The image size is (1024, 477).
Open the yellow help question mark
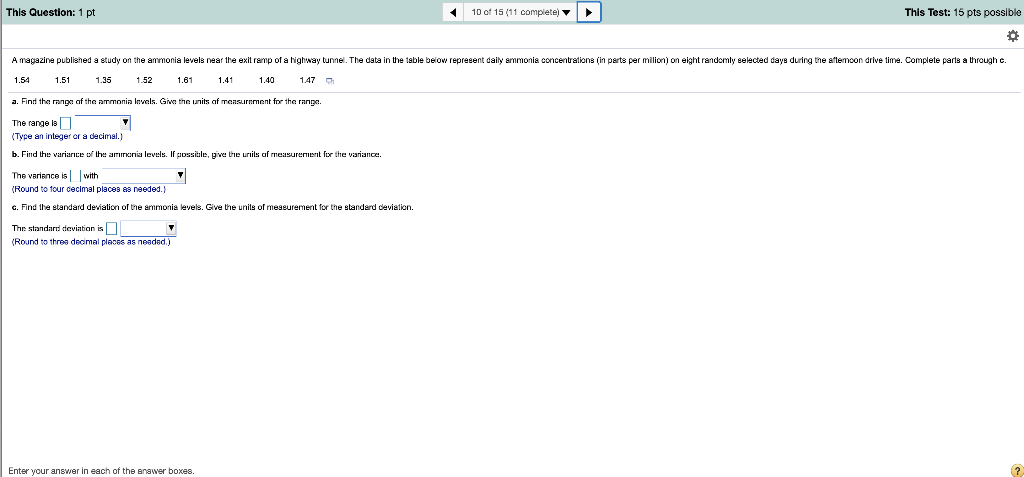pos(1016,470)
